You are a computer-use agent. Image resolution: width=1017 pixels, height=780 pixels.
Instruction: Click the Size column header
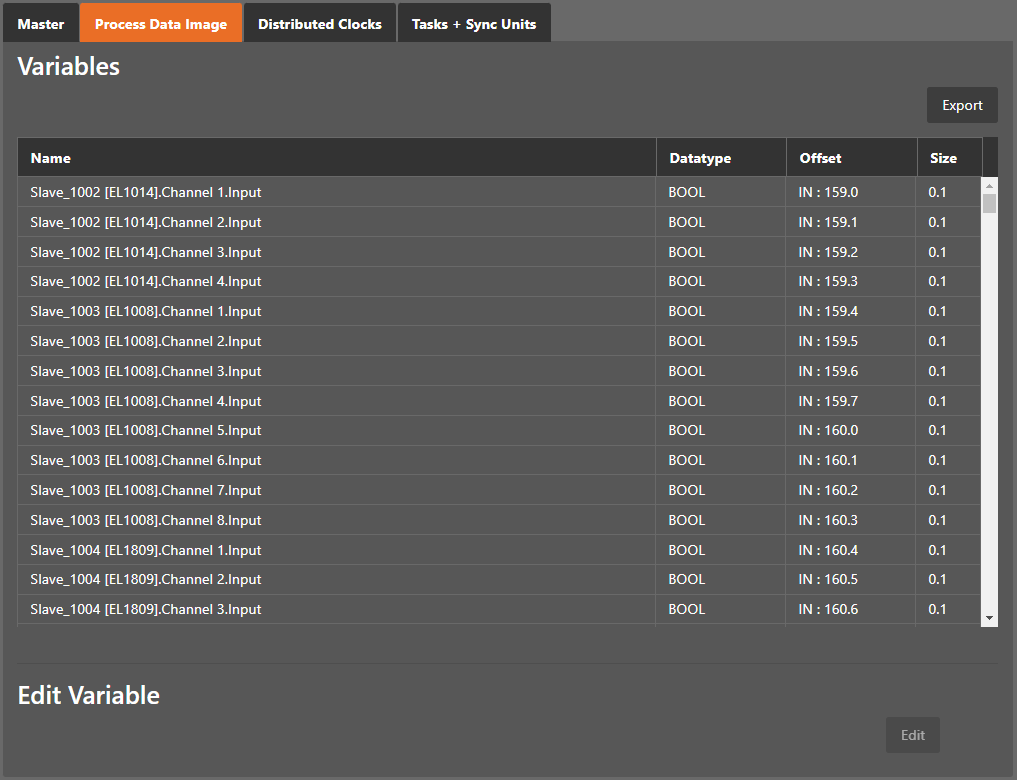point(943,158)
